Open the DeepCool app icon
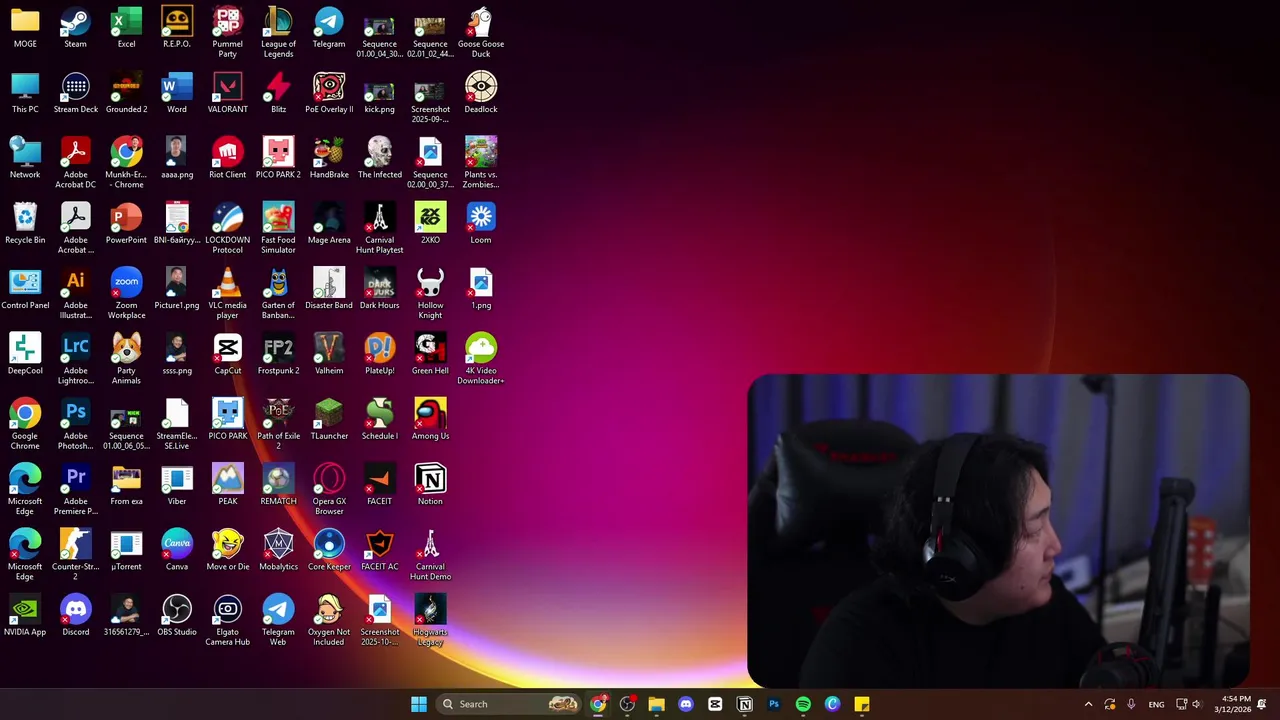The image size is (1280, 720). click(25, 354)
